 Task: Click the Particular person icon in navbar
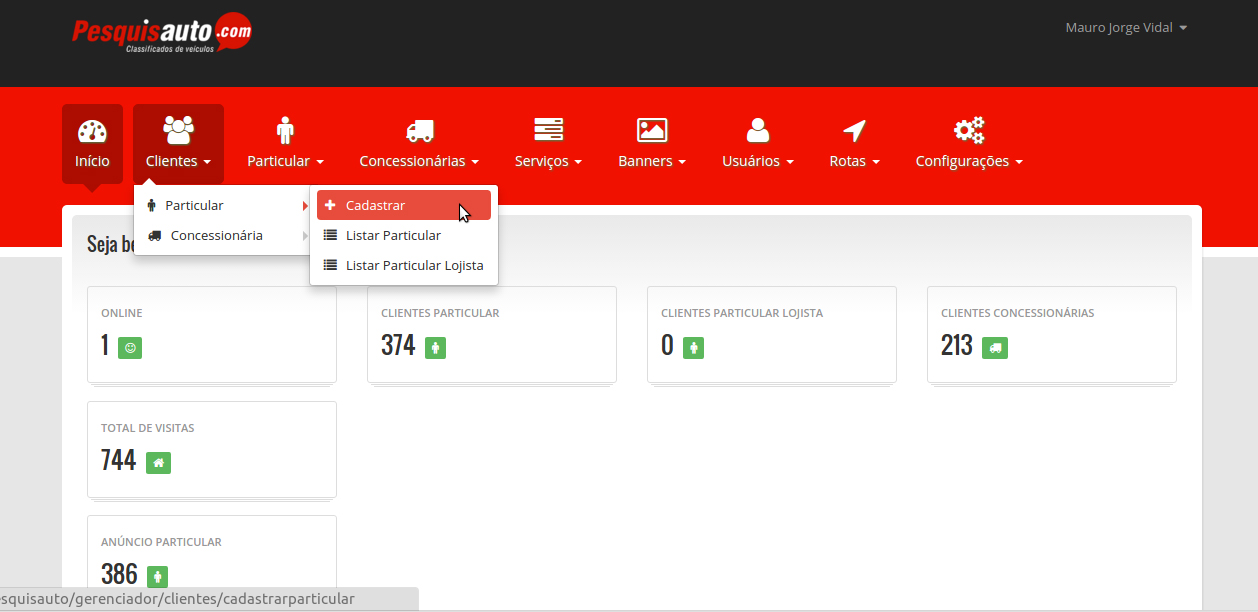tap(286, 130)
